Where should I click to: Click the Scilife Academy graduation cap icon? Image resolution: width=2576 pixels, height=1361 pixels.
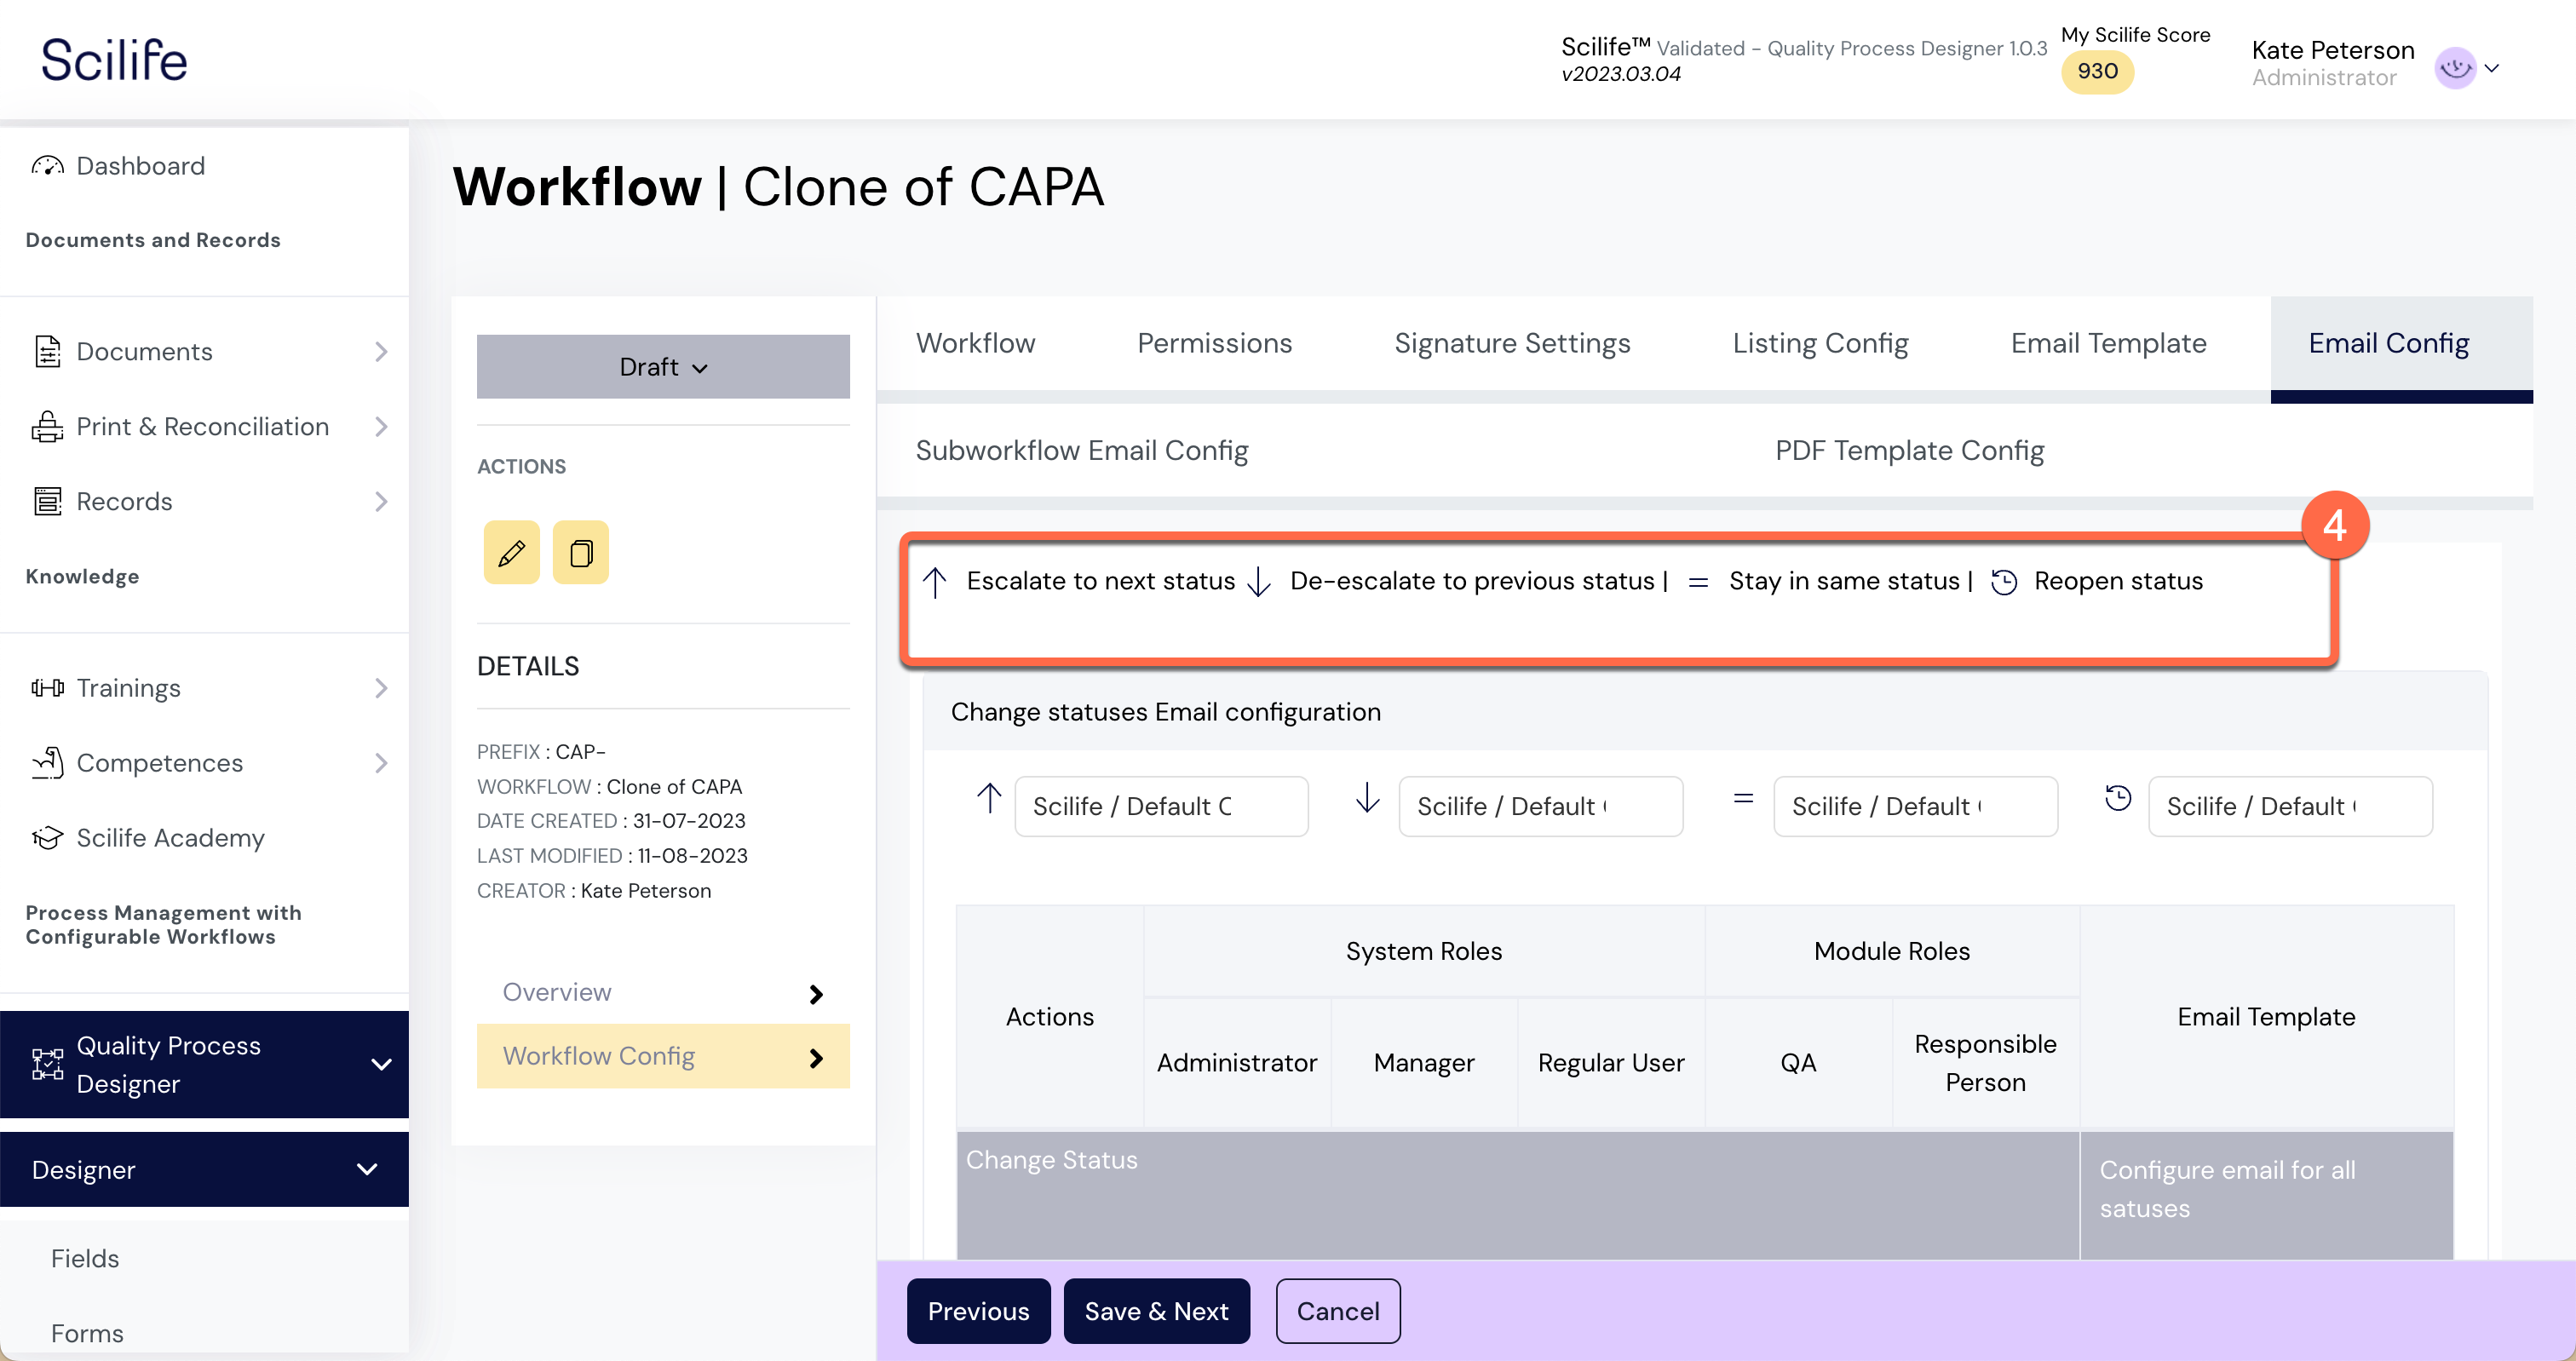[x=47, y=838]
